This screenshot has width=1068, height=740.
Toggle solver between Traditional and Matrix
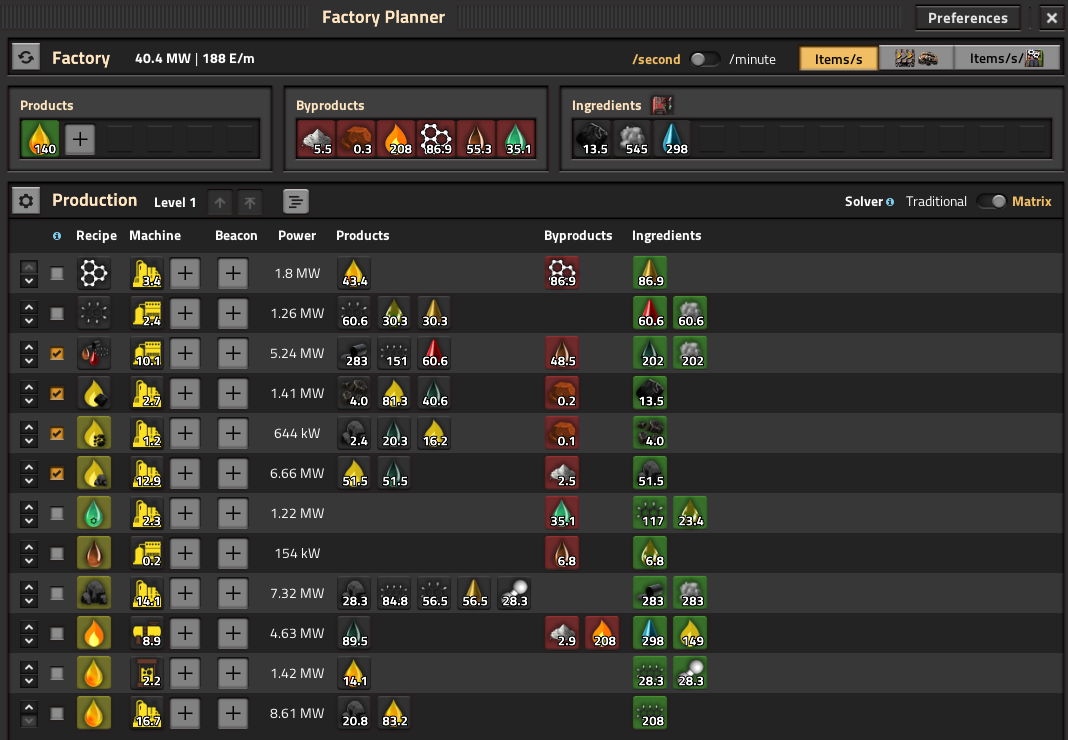click(991, 201)
